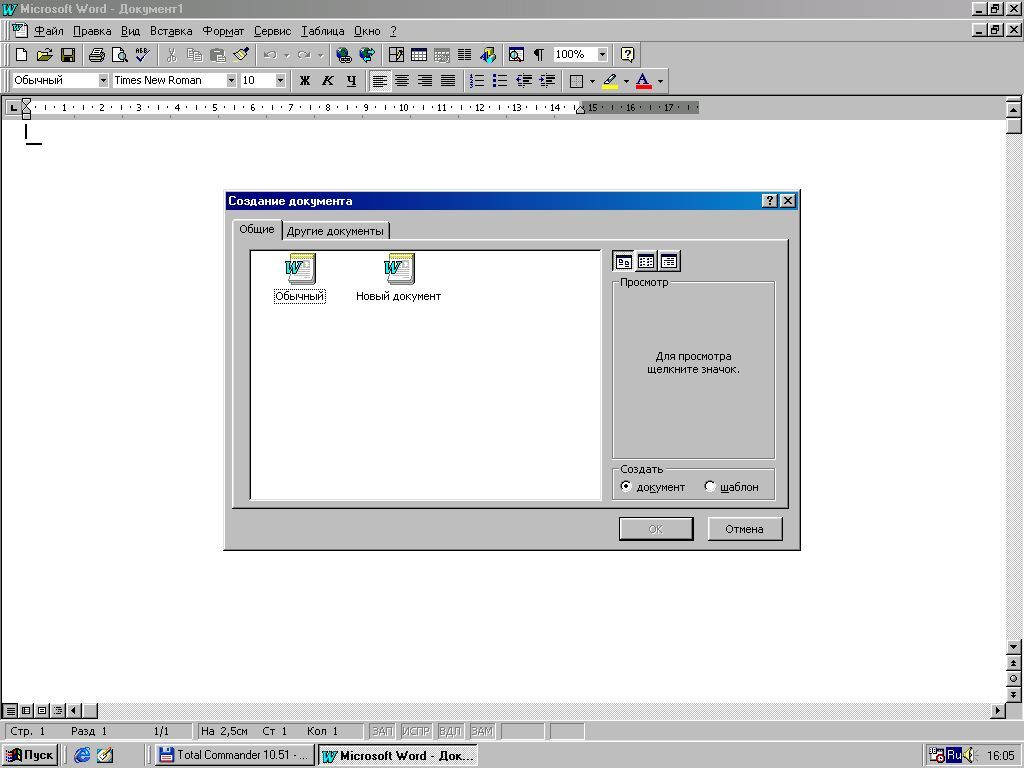Show nonprinting characters paragraph mark icon

tap(539, 55)
